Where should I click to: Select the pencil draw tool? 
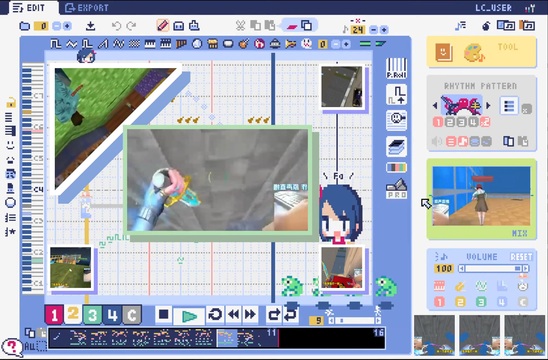163,26
